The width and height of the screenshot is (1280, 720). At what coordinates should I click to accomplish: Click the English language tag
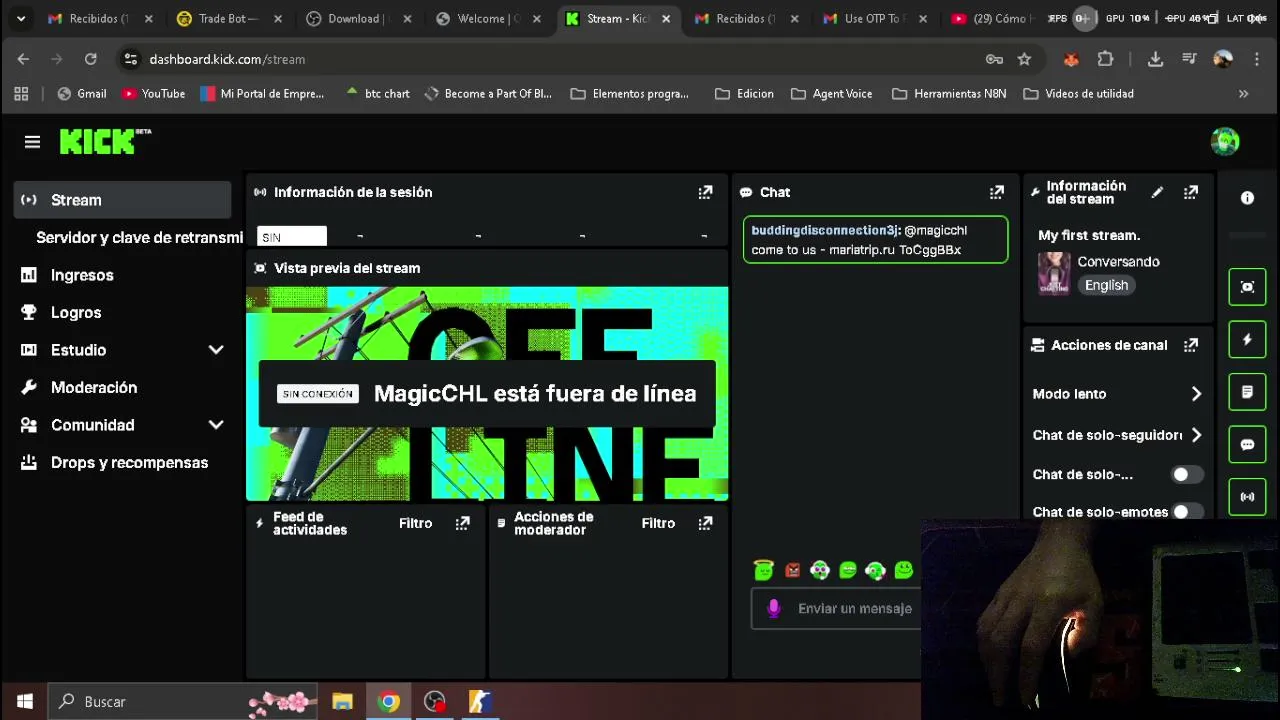(1106, 285)
